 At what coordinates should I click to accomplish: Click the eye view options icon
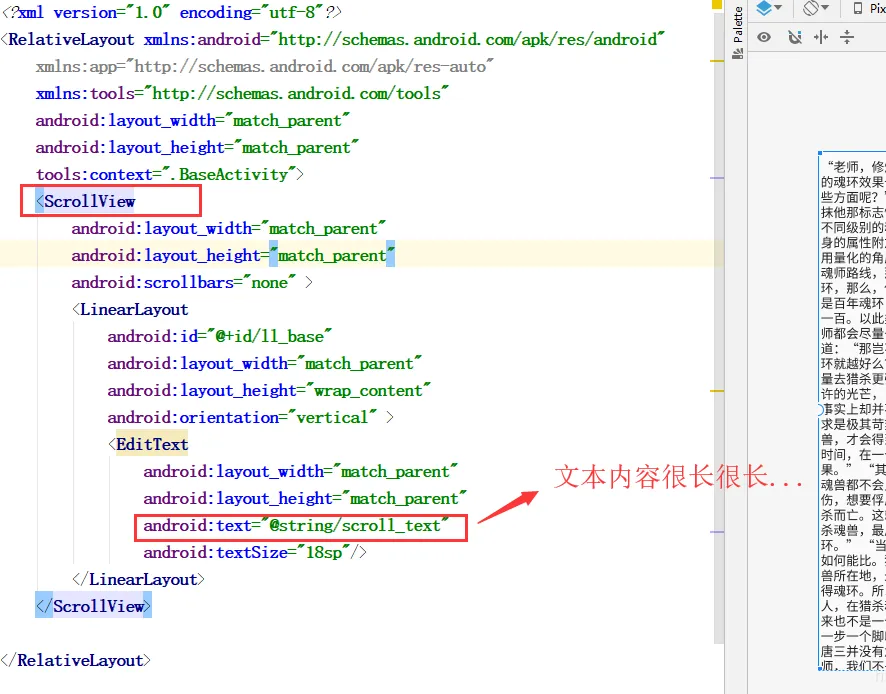pos(764,37)
